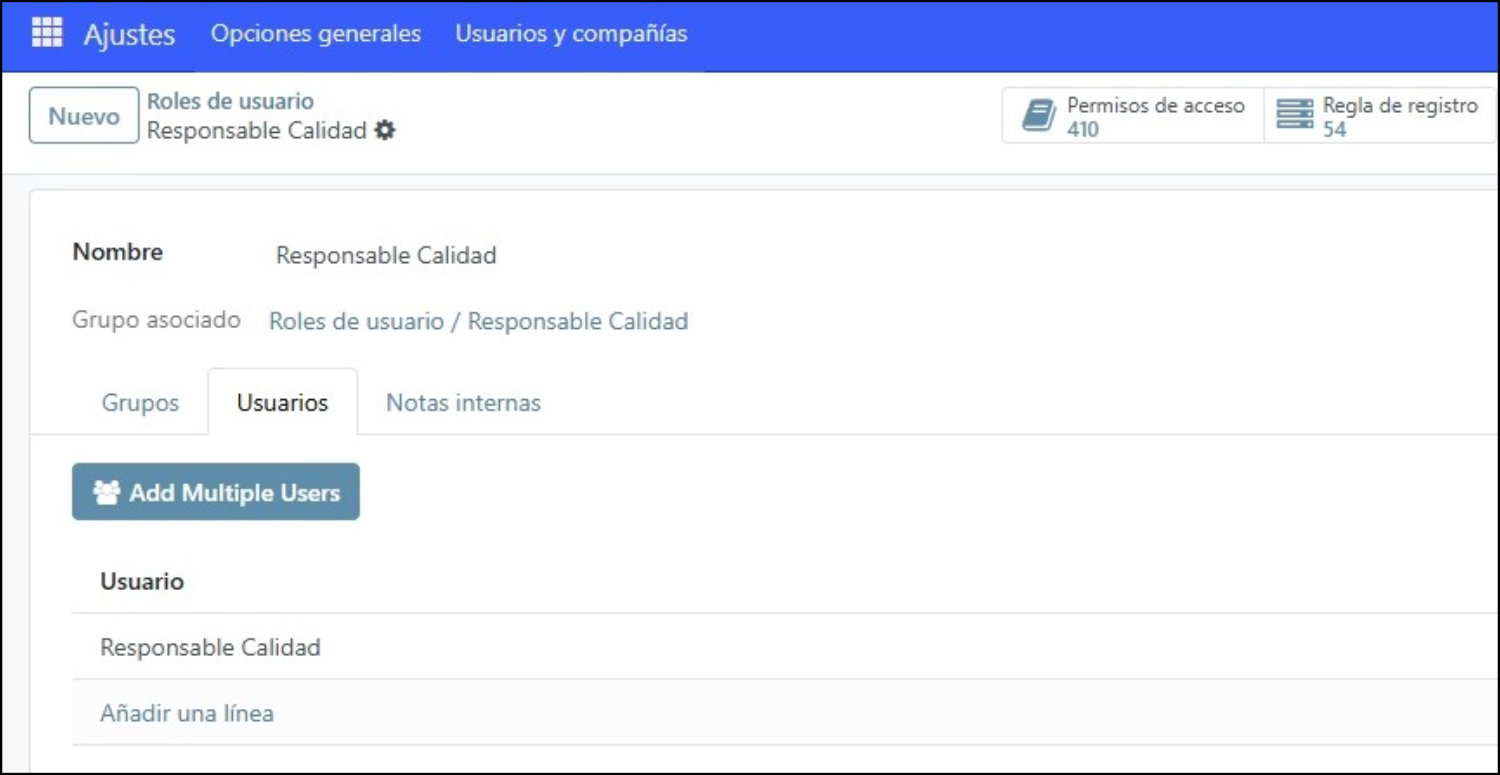
Task: Click the Permisos de acceso book icon
Action: (x=1039, y=116)
